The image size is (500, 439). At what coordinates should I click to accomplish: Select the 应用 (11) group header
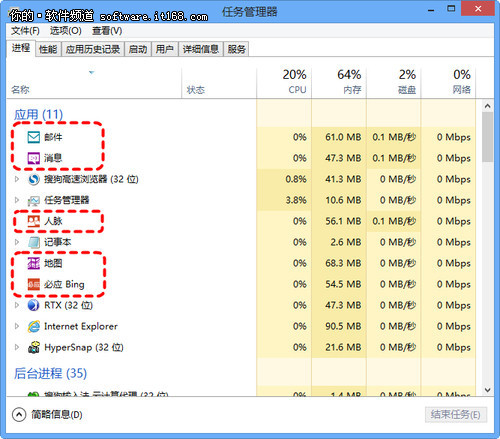click(38, 115)
